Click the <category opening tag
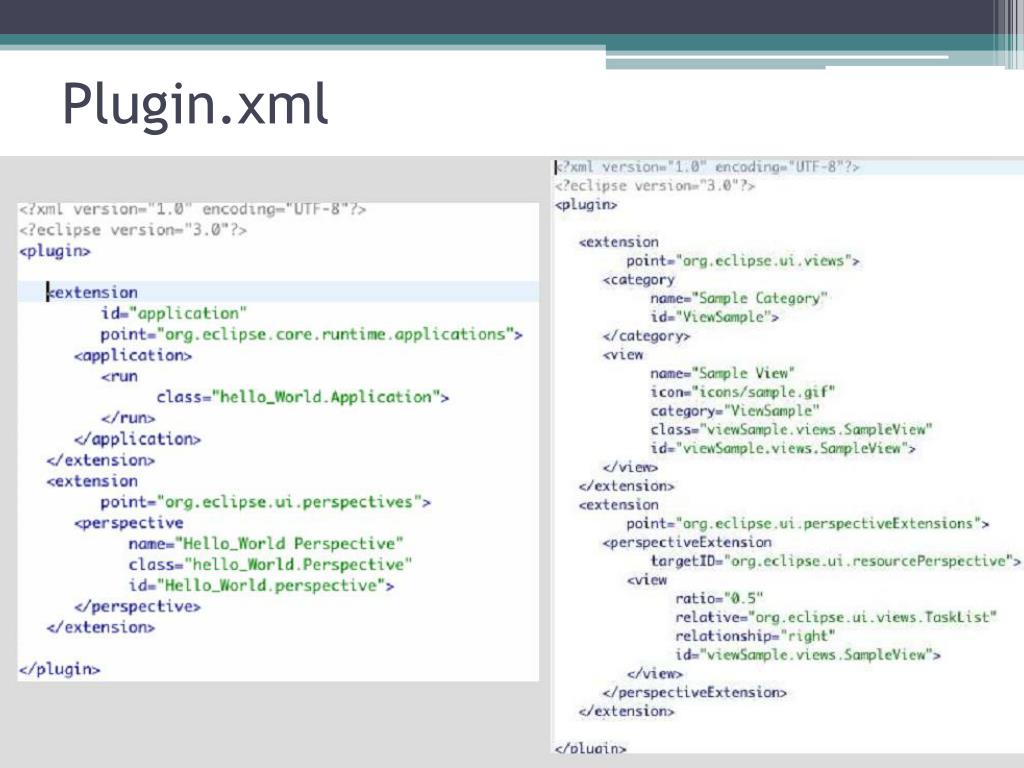 638,280
